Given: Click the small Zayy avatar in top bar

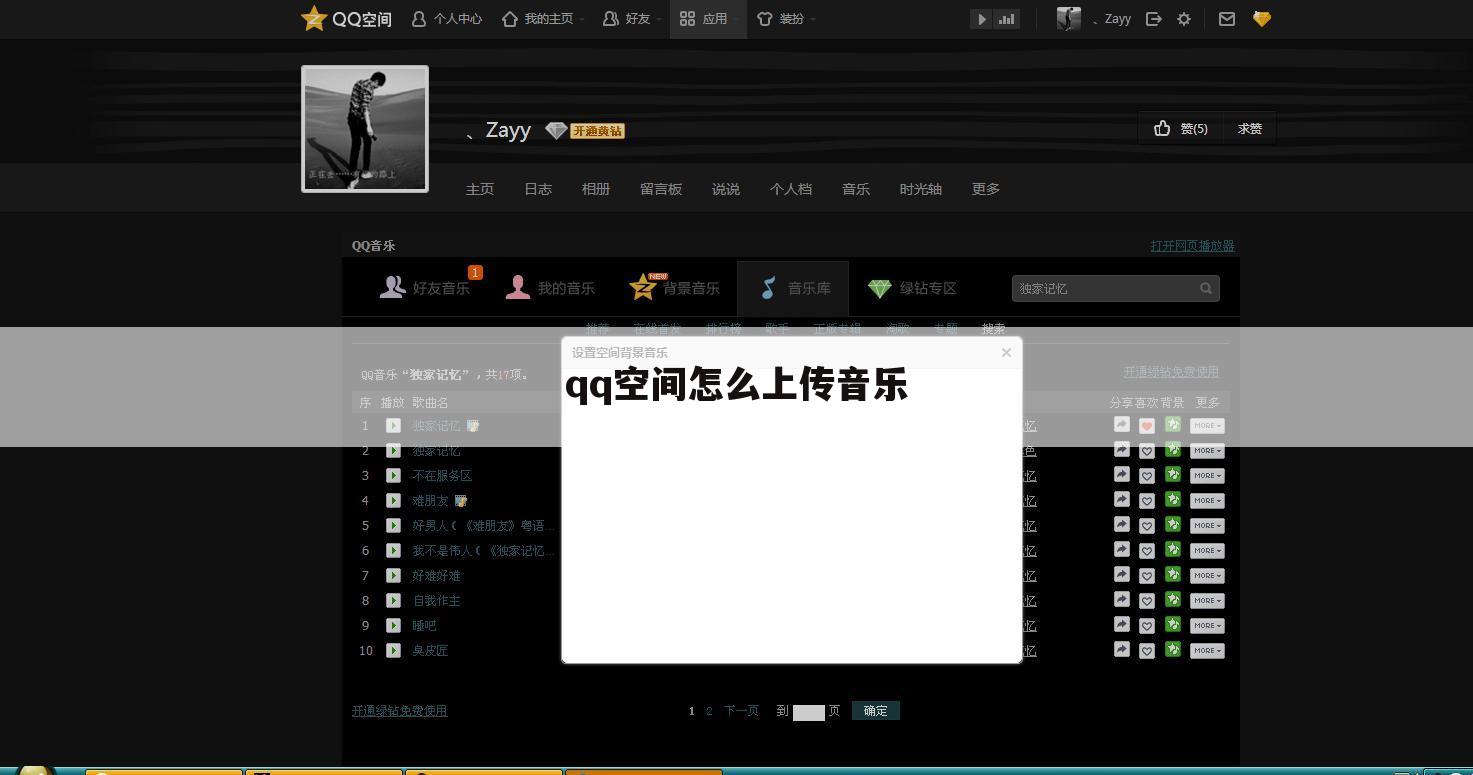Looking at the screenshot, I should (1069, 19).
